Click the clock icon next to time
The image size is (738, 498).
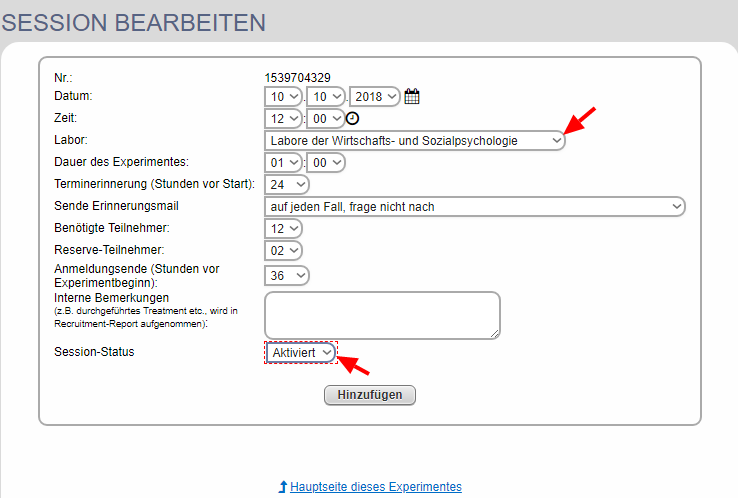(x=352, y=119)
